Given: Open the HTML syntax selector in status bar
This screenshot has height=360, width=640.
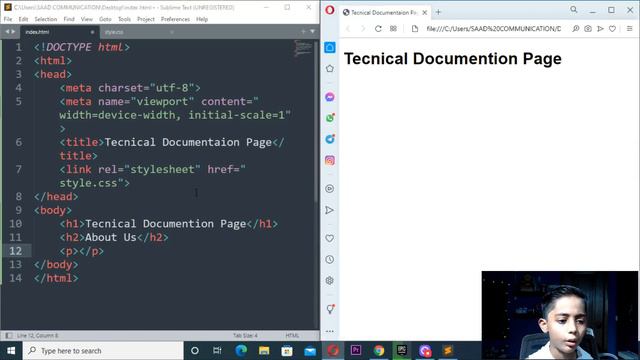Looking at the screenshot, I should click(292, 336).
